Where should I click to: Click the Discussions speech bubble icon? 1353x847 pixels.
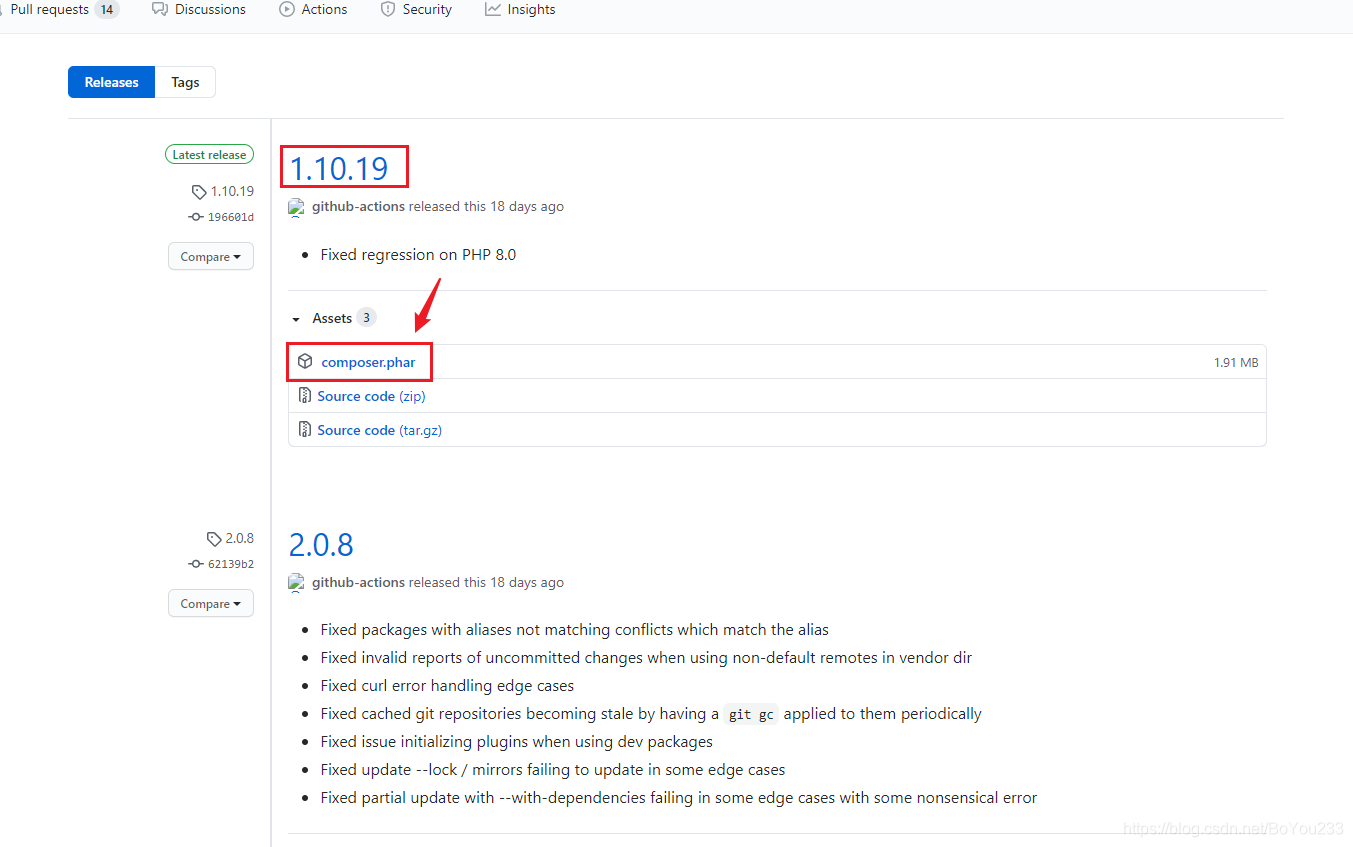click(157, 9)
